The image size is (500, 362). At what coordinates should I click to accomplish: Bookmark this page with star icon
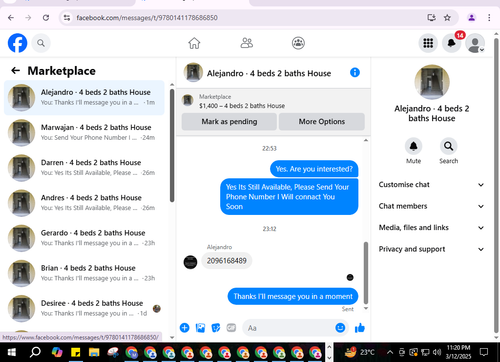tap(447, 18)
